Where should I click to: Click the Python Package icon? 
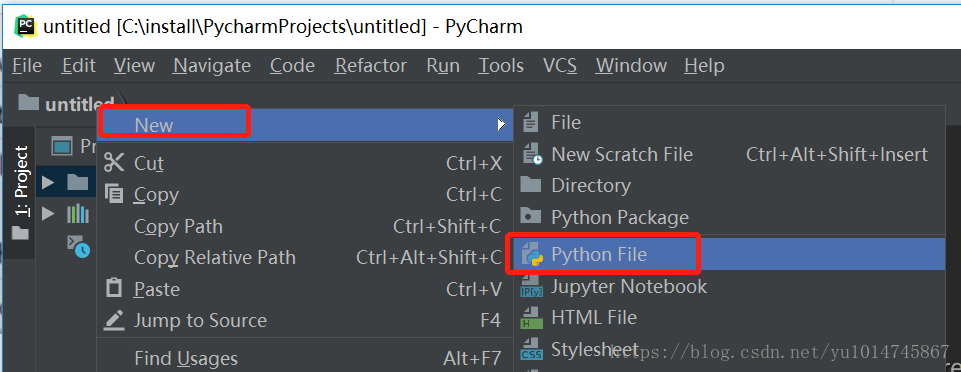coord(531,216)
